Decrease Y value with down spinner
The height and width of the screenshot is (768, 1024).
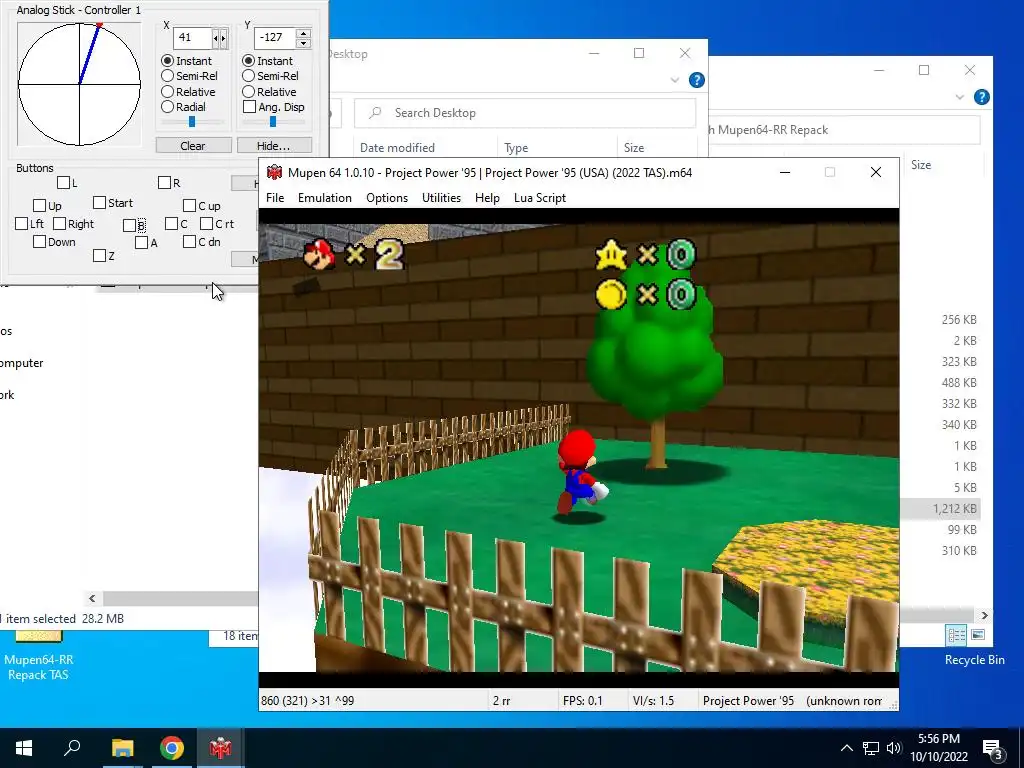pos(303,43)
